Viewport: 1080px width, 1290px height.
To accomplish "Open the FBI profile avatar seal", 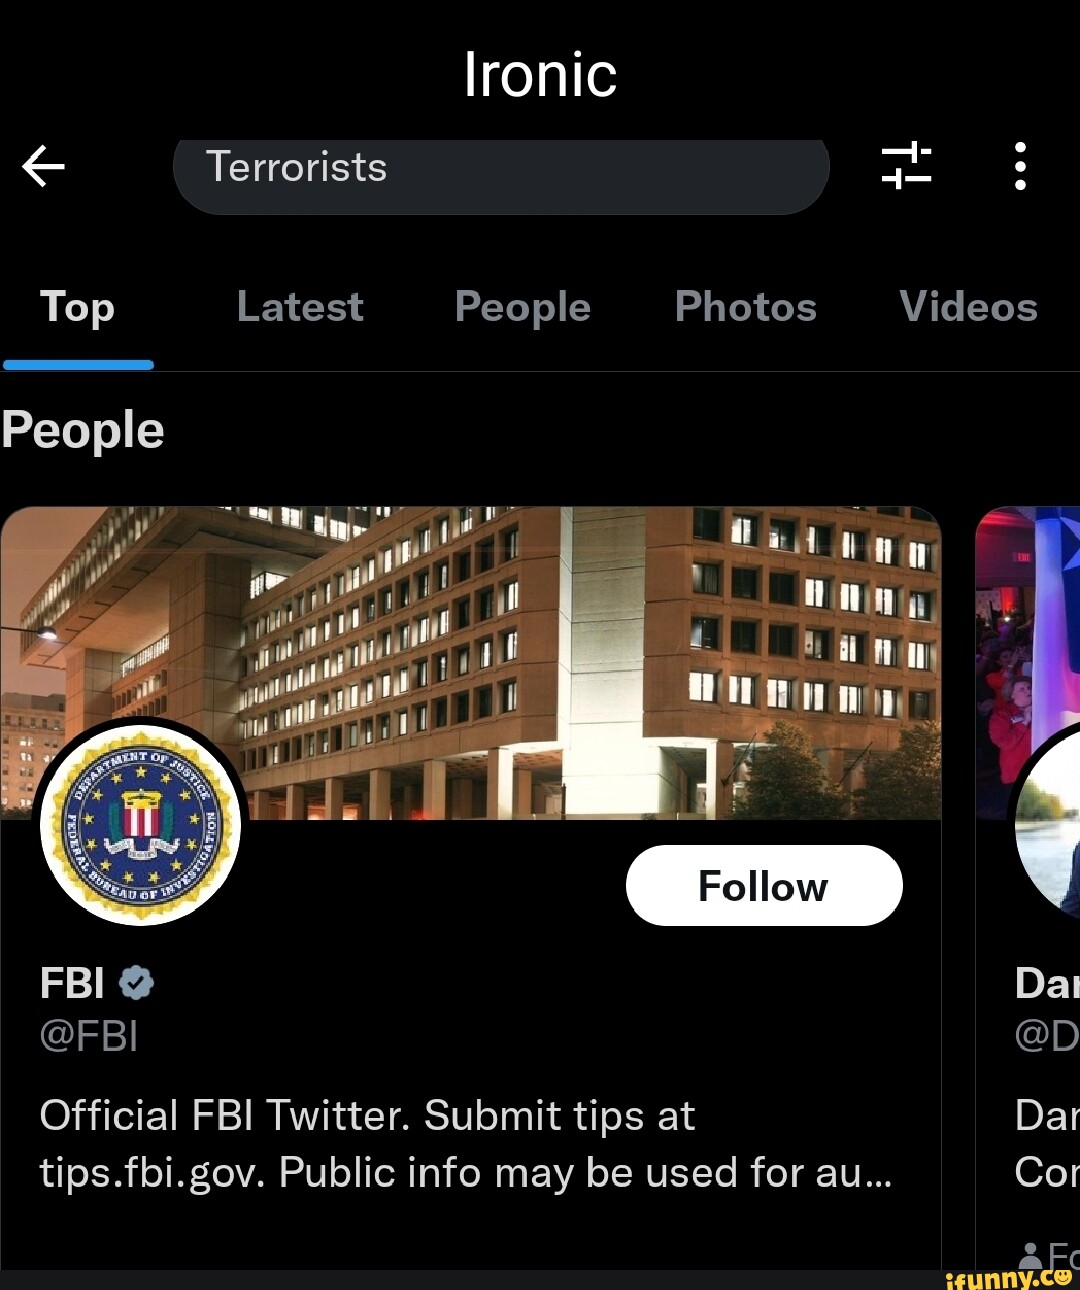I will point(140,826).
